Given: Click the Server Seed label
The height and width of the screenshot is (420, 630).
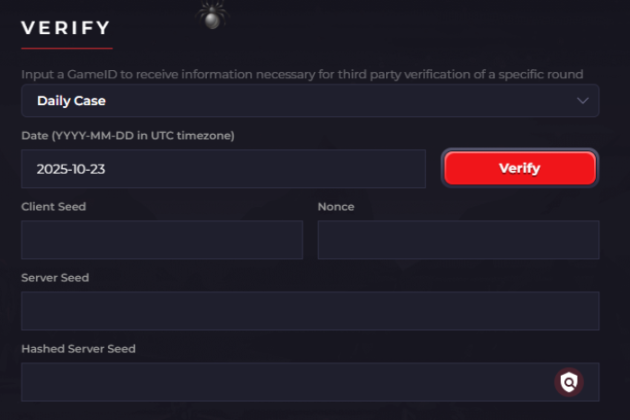Looking at the screenshot, I should 55,277.
